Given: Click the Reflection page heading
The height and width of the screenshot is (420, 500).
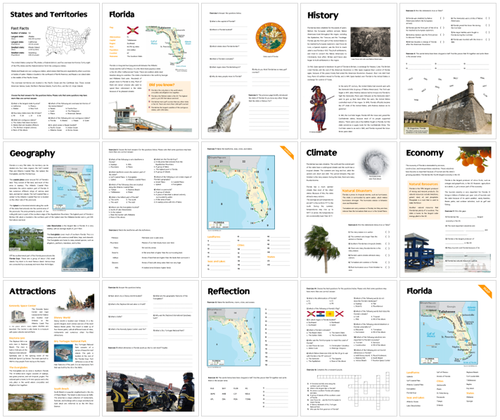Looking at the screenshot, I should [229, 291].
